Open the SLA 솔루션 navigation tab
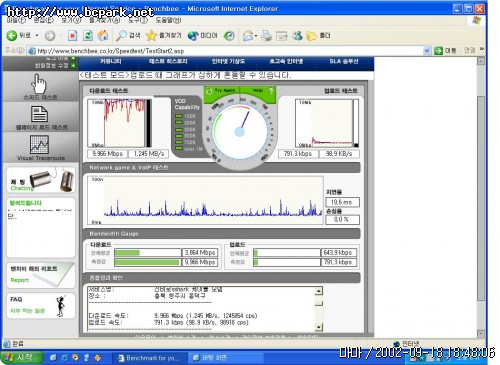The height and width of the screenshot is (365, 500). (x=344, y=62)
